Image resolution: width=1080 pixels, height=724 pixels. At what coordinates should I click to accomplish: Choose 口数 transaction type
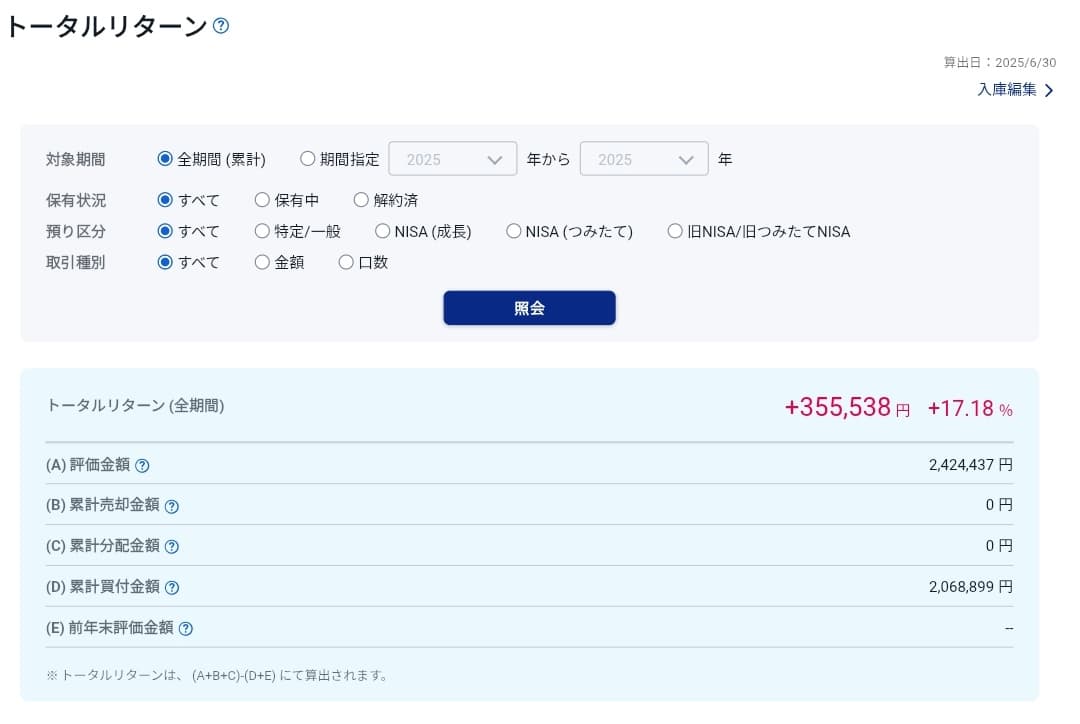pos(346,262)
